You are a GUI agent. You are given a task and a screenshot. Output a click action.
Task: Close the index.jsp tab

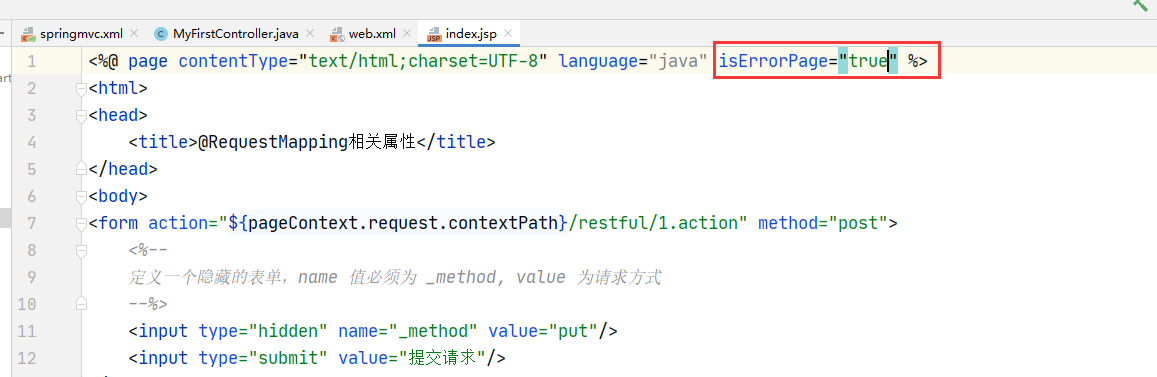[x=508, y=33]
